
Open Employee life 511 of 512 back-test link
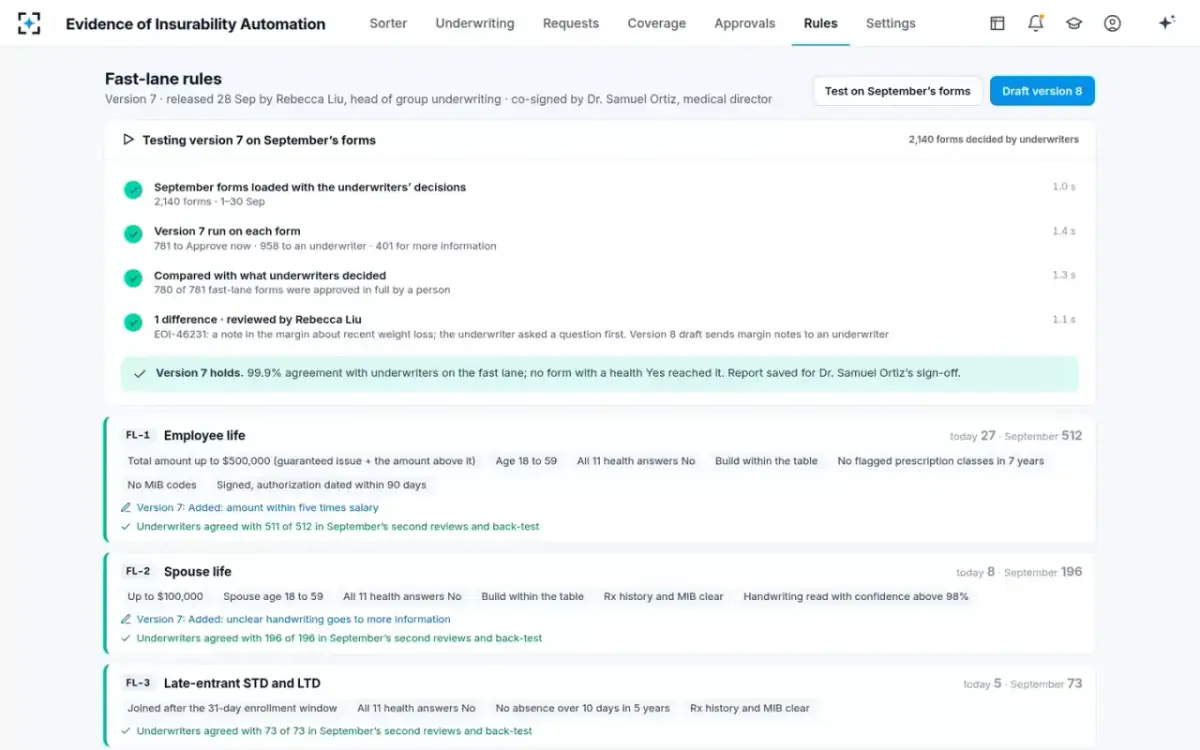[x=338, y=527]
